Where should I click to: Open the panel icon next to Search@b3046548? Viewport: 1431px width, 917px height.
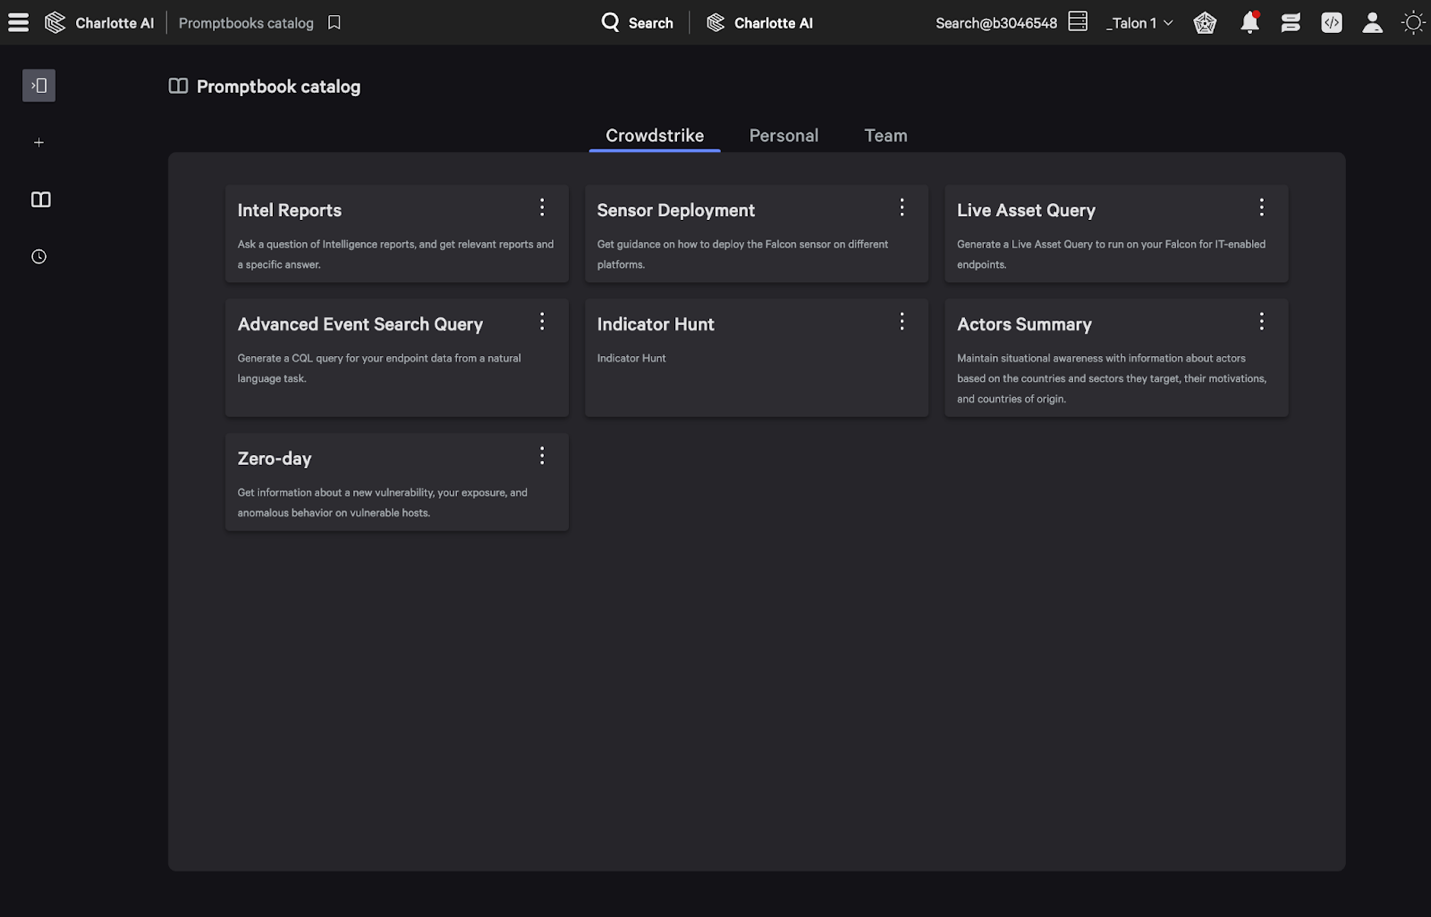1077,22
